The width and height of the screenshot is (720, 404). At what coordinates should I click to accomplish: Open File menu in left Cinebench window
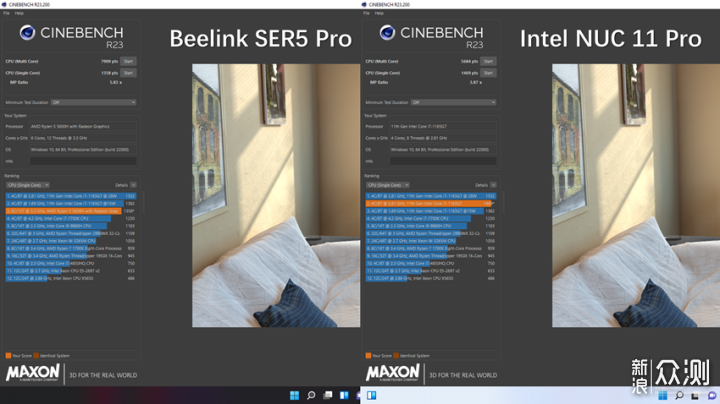6,13
